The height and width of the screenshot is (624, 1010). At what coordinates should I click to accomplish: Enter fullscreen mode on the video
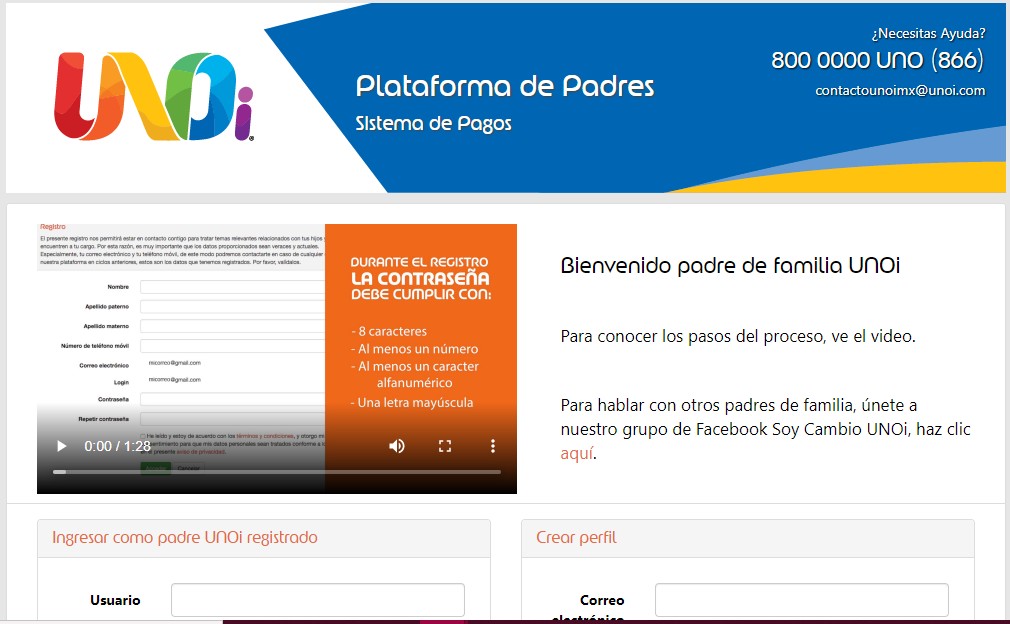pos(444,446)
